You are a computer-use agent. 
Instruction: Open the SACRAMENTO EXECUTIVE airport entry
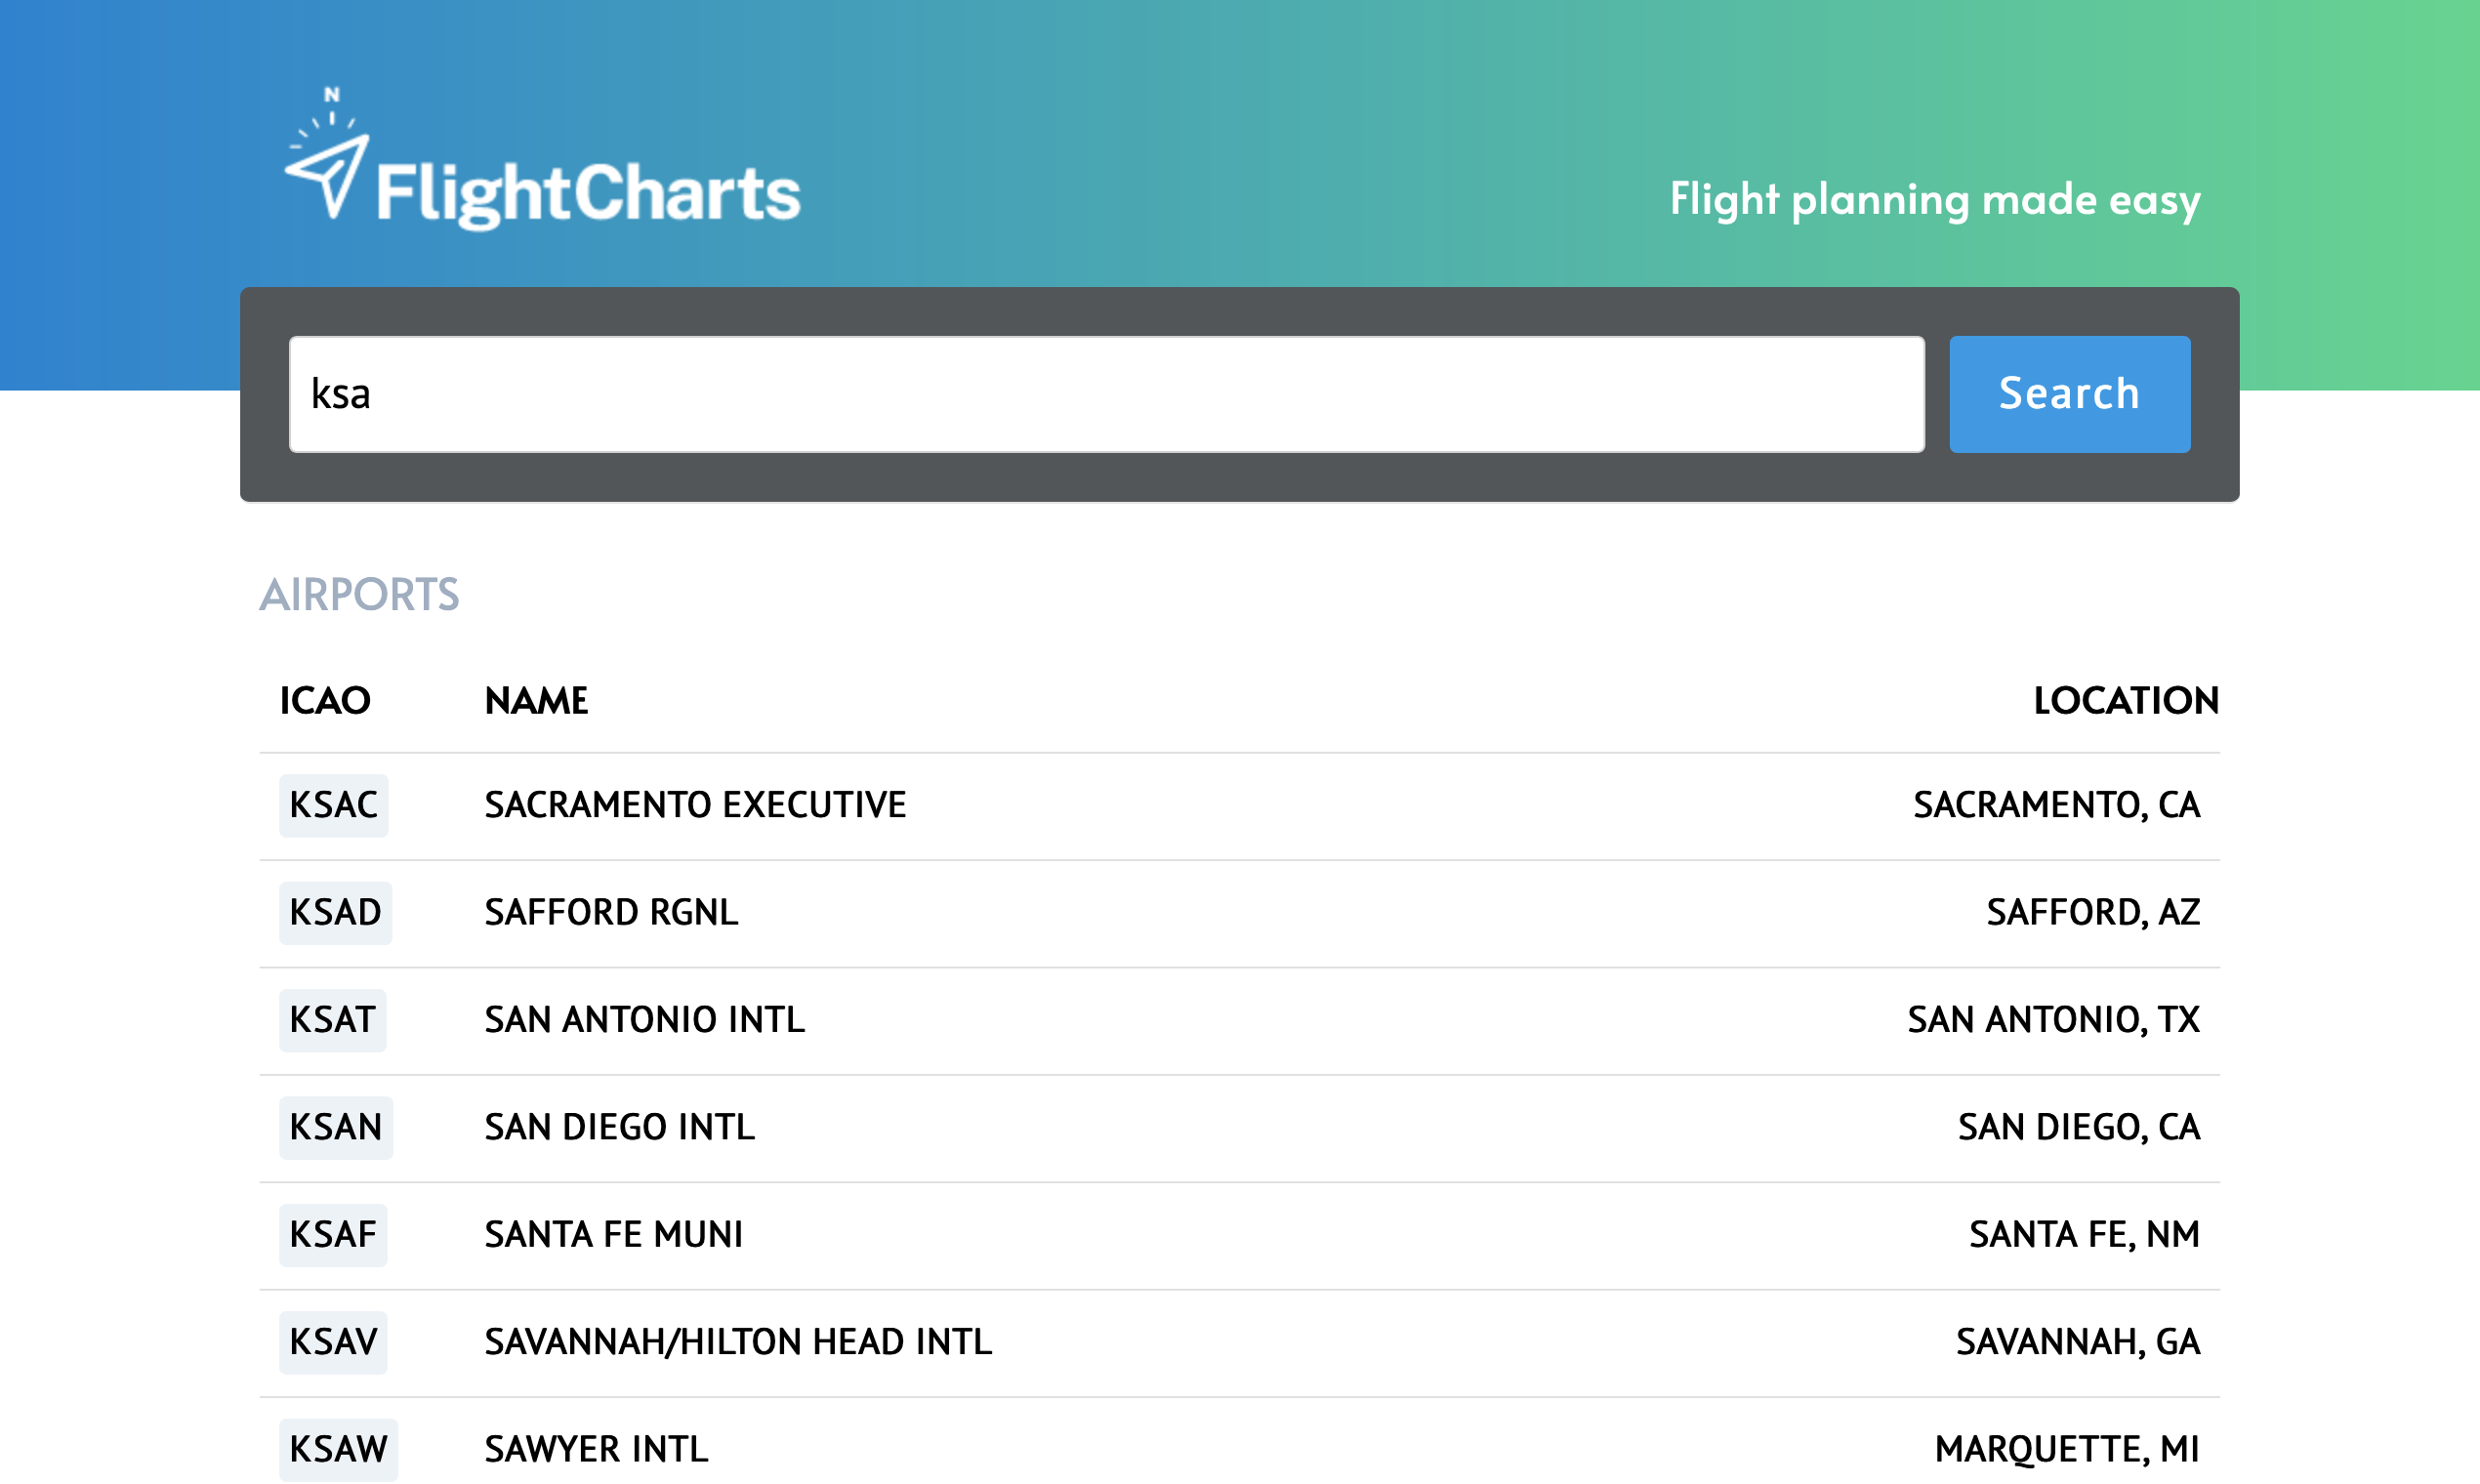696,805
